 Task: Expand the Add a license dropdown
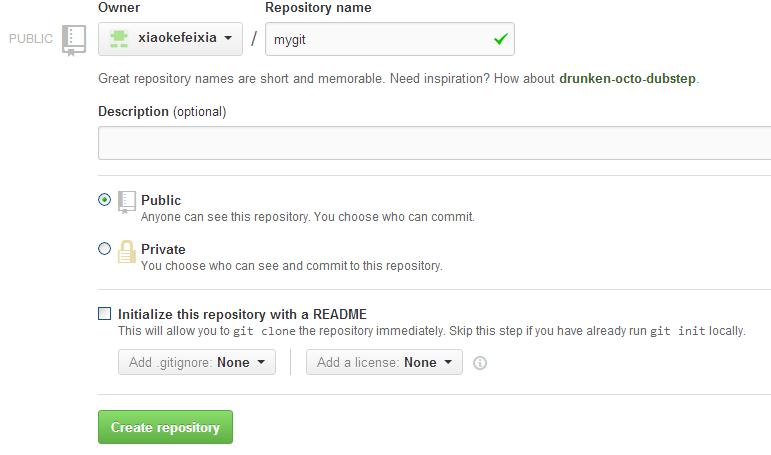coord(384,362)
